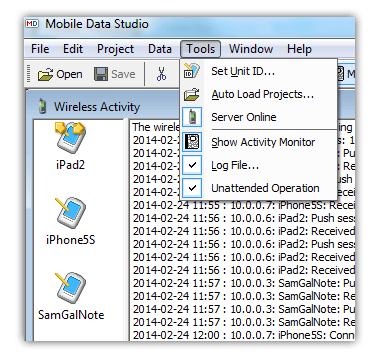Toggle Server Online in Tools menu

pyautogui.click(x=259, y=117)
